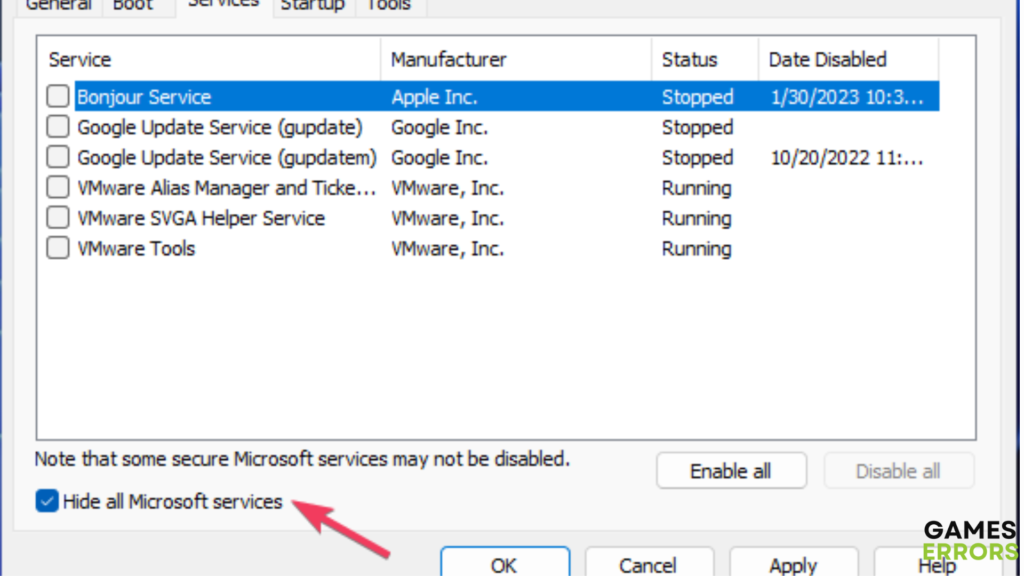Sort services by Status header
This screenshot has height=576, width=1024.
(x=704, y=60)
